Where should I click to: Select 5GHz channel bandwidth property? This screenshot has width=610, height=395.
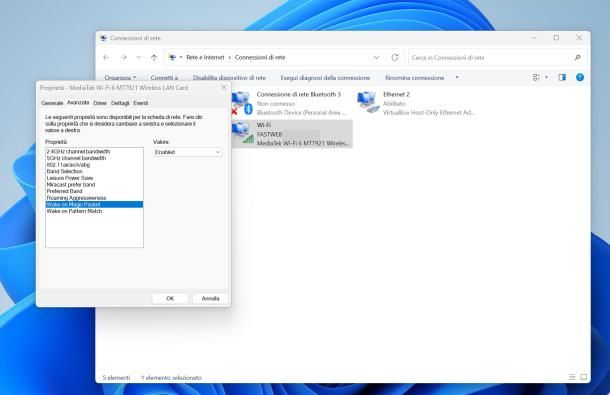94,158
